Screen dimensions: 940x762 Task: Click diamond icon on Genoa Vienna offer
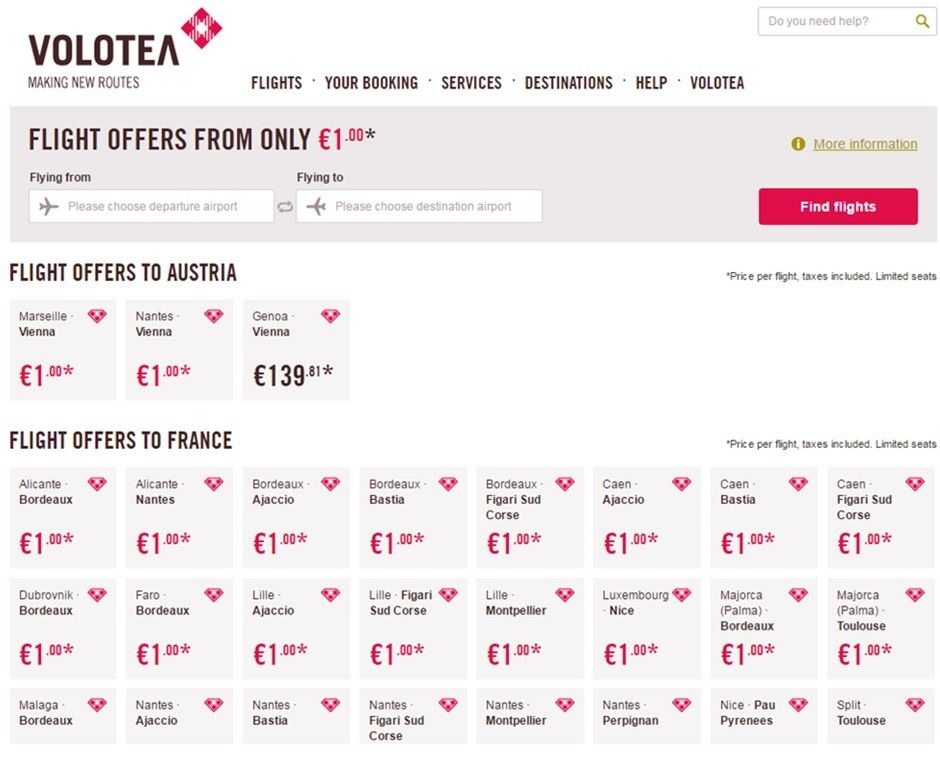[330, 316]
